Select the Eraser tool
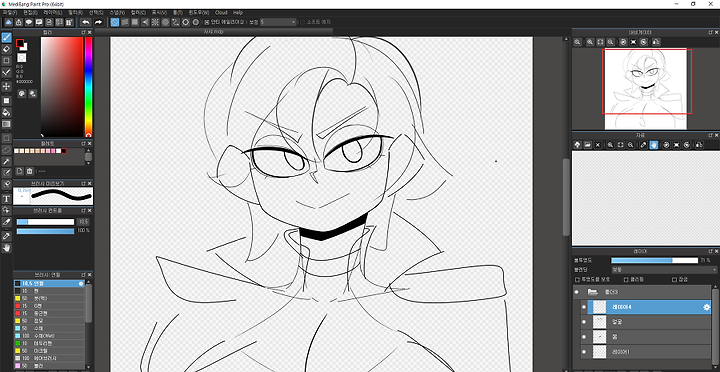Screen dimensions: 720x372 click(6, 49)
